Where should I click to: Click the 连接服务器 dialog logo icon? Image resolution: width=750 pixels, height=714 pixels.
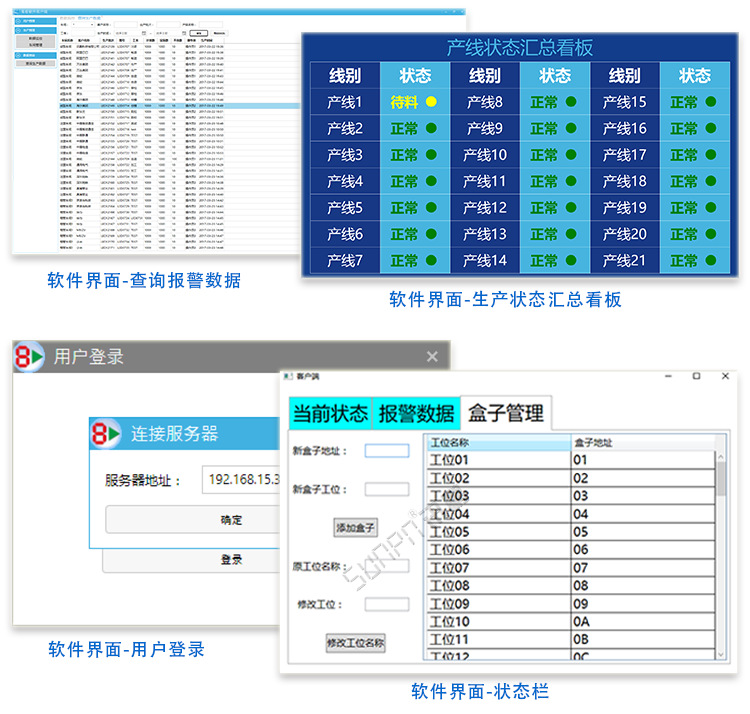pos(108,434)
